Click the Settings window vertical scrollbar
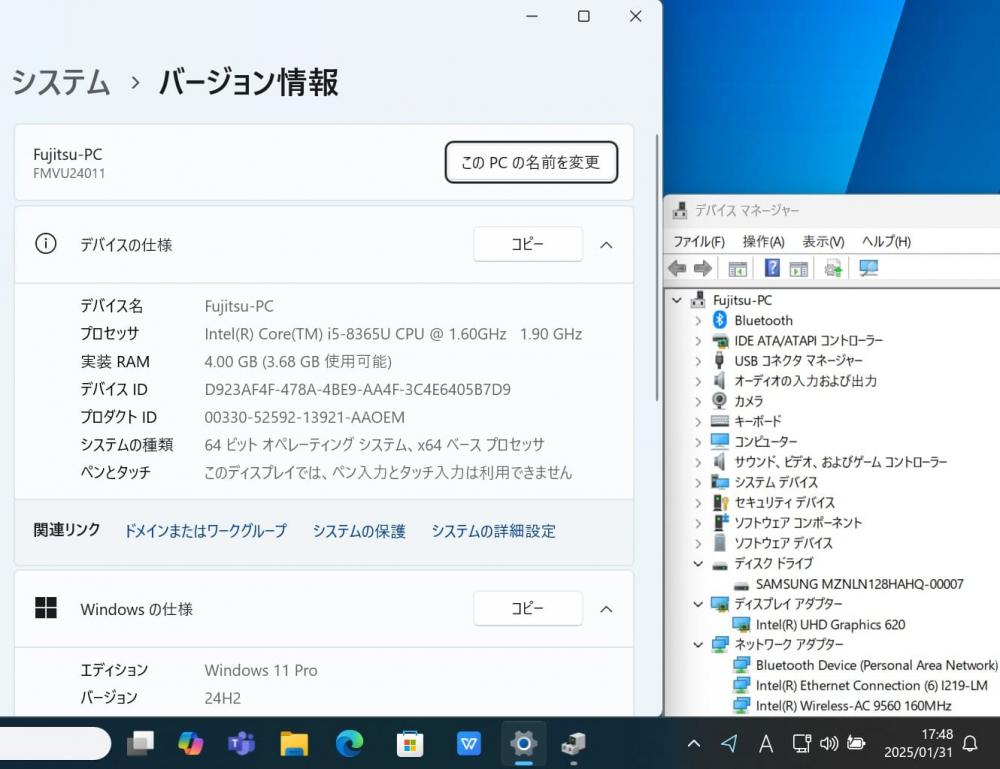Screen dimensions: 1000x769 click(x=656, y=267)
